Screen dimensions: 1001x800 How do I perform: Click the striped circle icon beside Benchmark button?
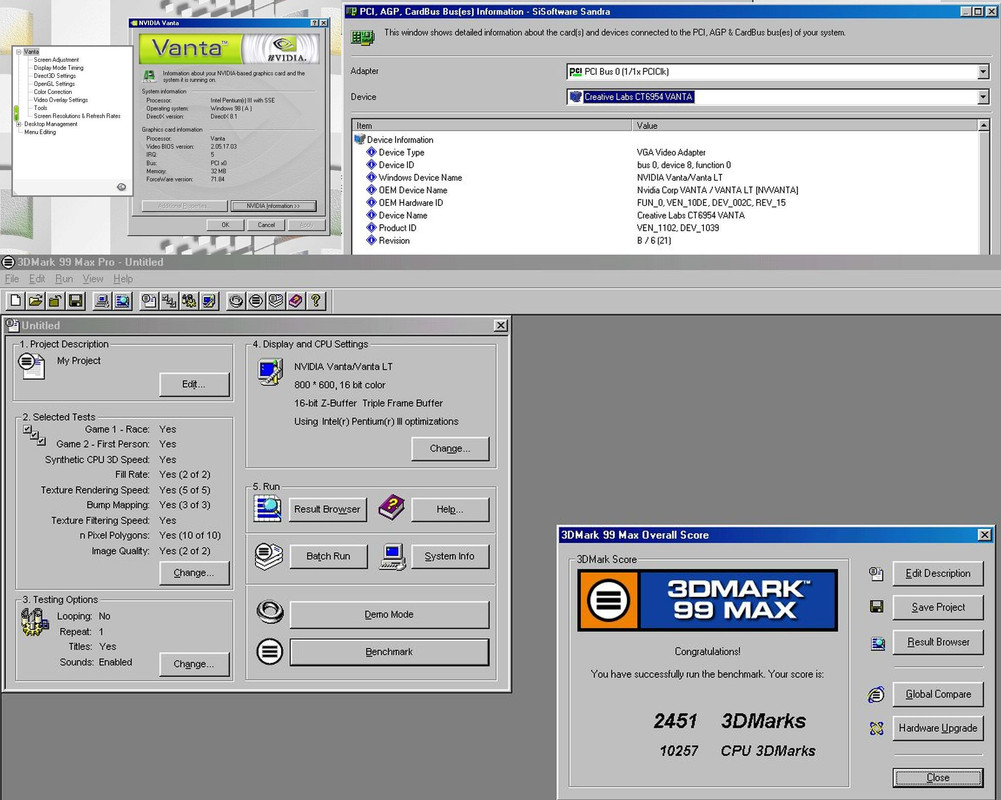pos(269,652)
